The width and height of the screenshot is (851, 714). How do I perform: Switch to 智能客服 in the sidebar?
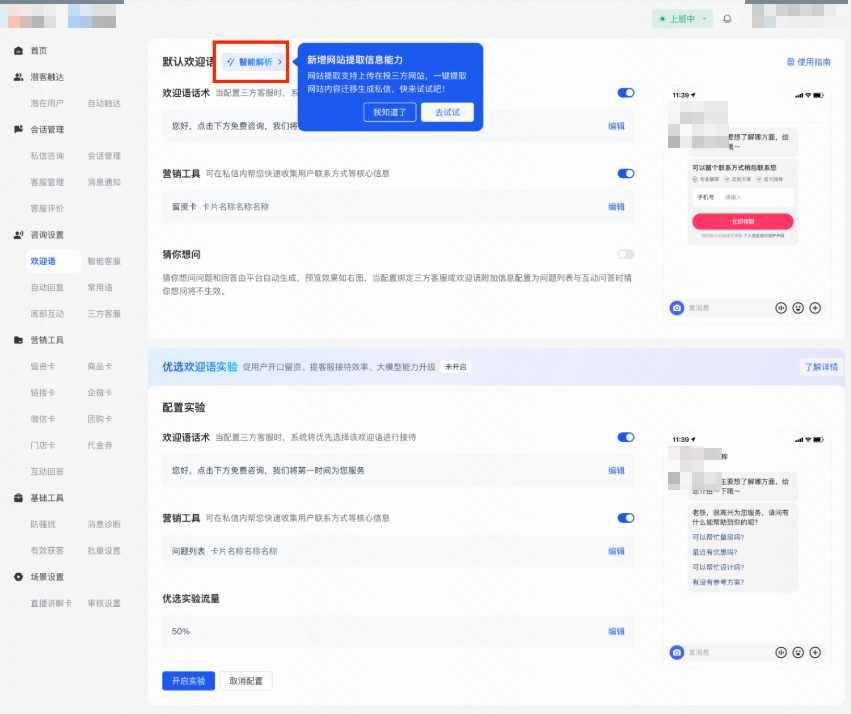[x=104, y=261]
